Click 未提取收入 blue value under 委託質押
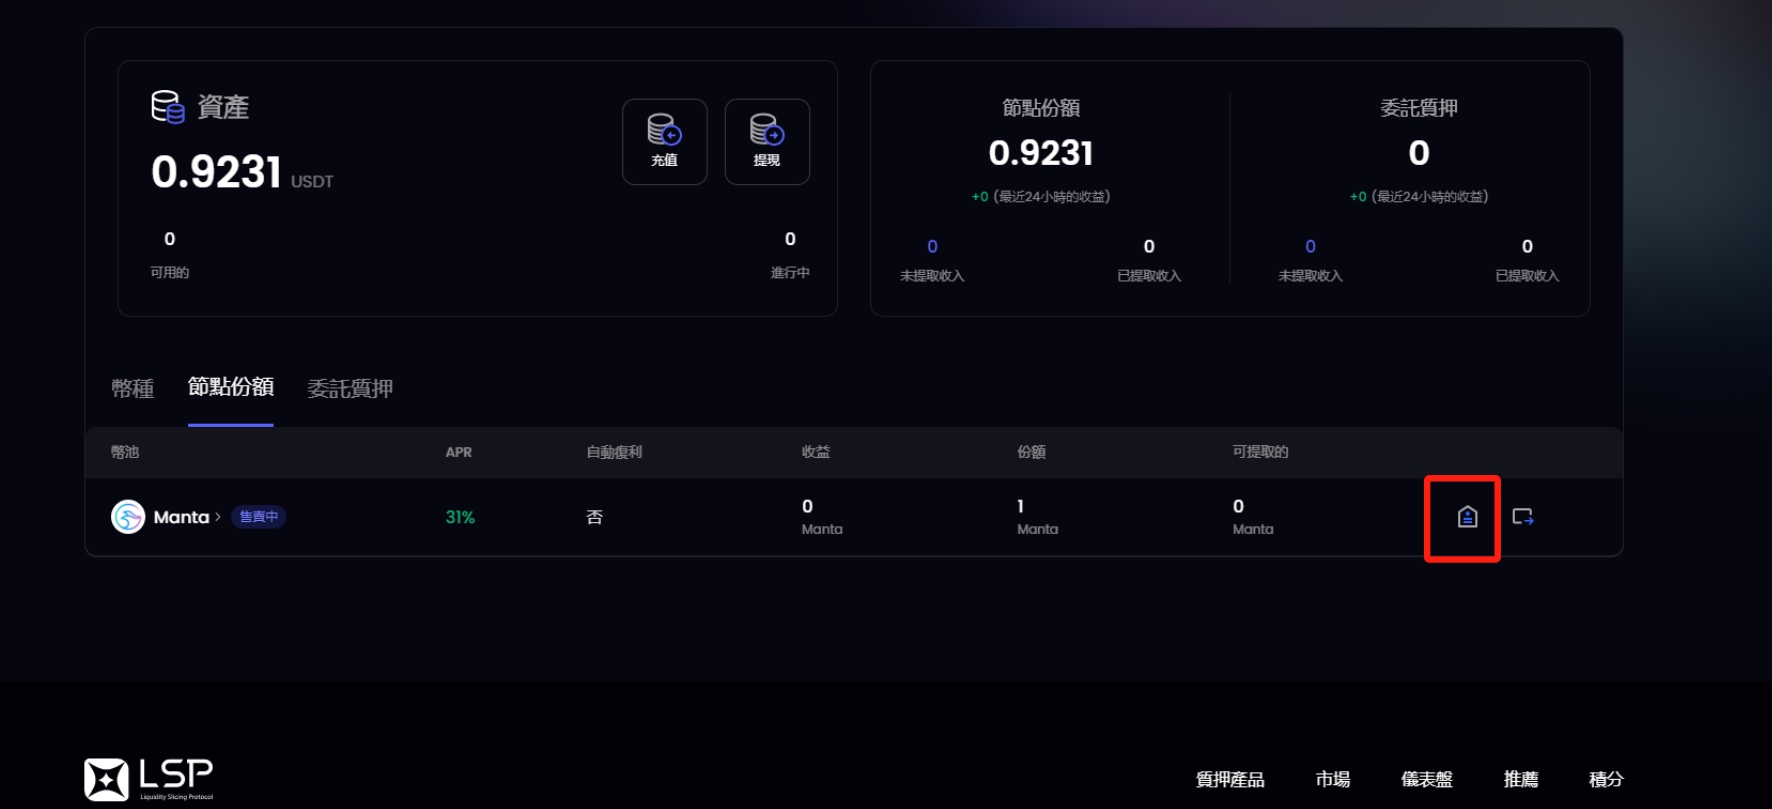Screen dimensions: 1772x809 pyautogui.click(x=1310, y=247)
